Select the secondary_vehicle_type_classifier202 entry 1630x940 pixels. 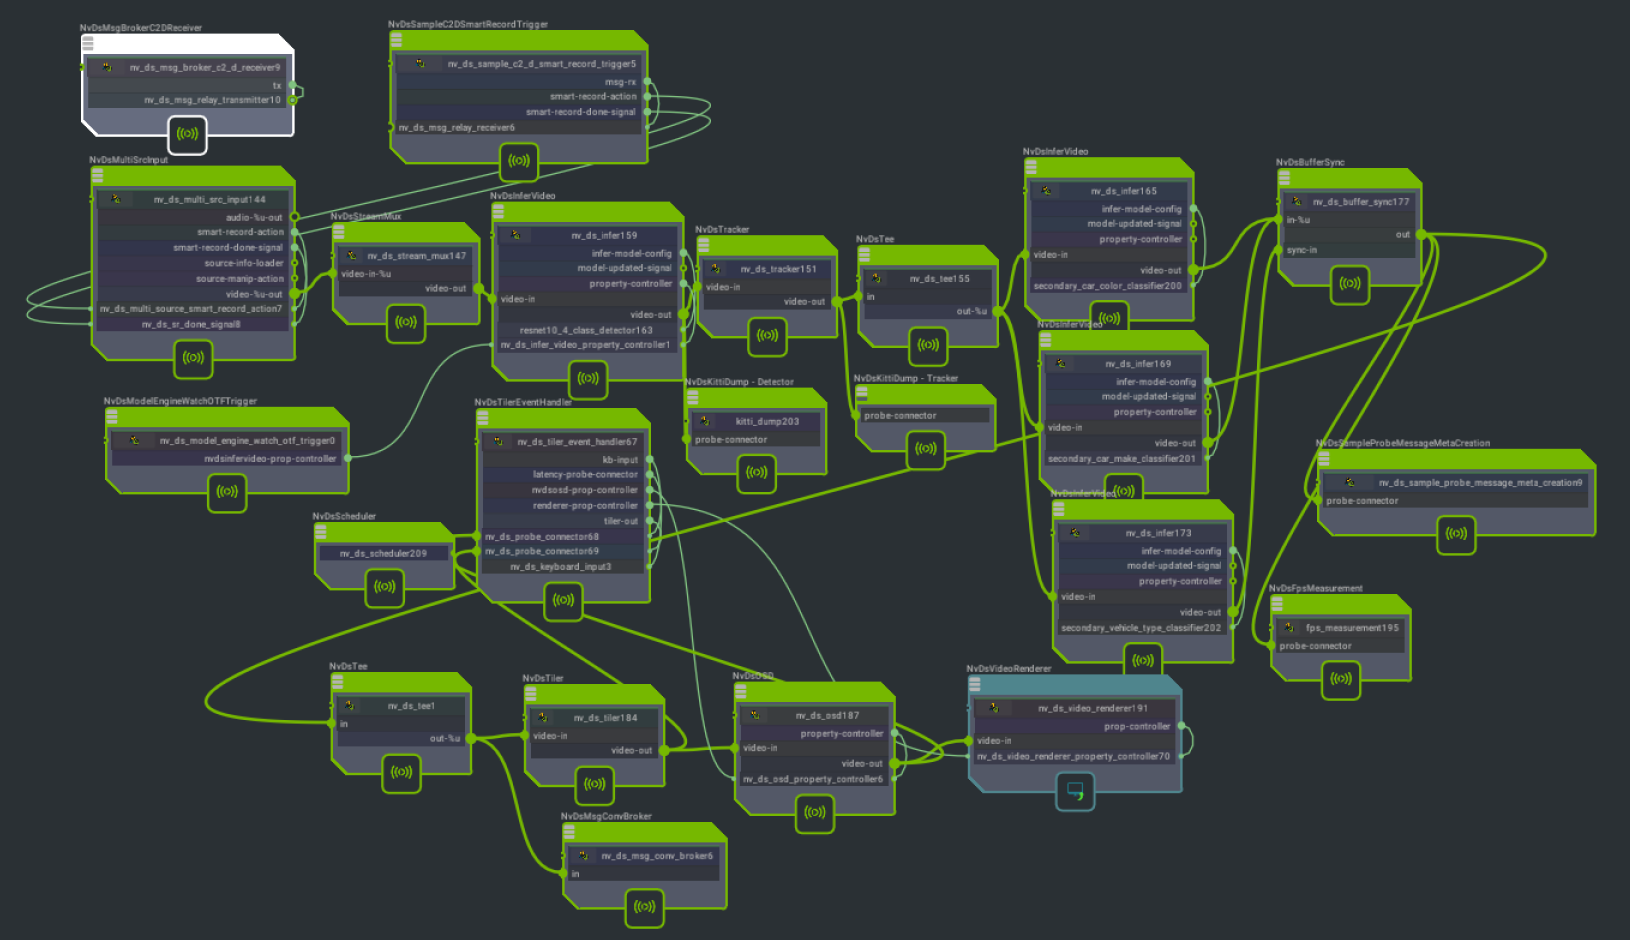click(x=1140, y=628)
